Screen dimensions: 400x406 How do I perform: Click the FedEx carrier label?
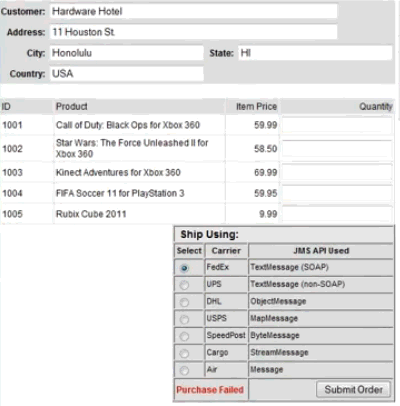tap(218, 267)
